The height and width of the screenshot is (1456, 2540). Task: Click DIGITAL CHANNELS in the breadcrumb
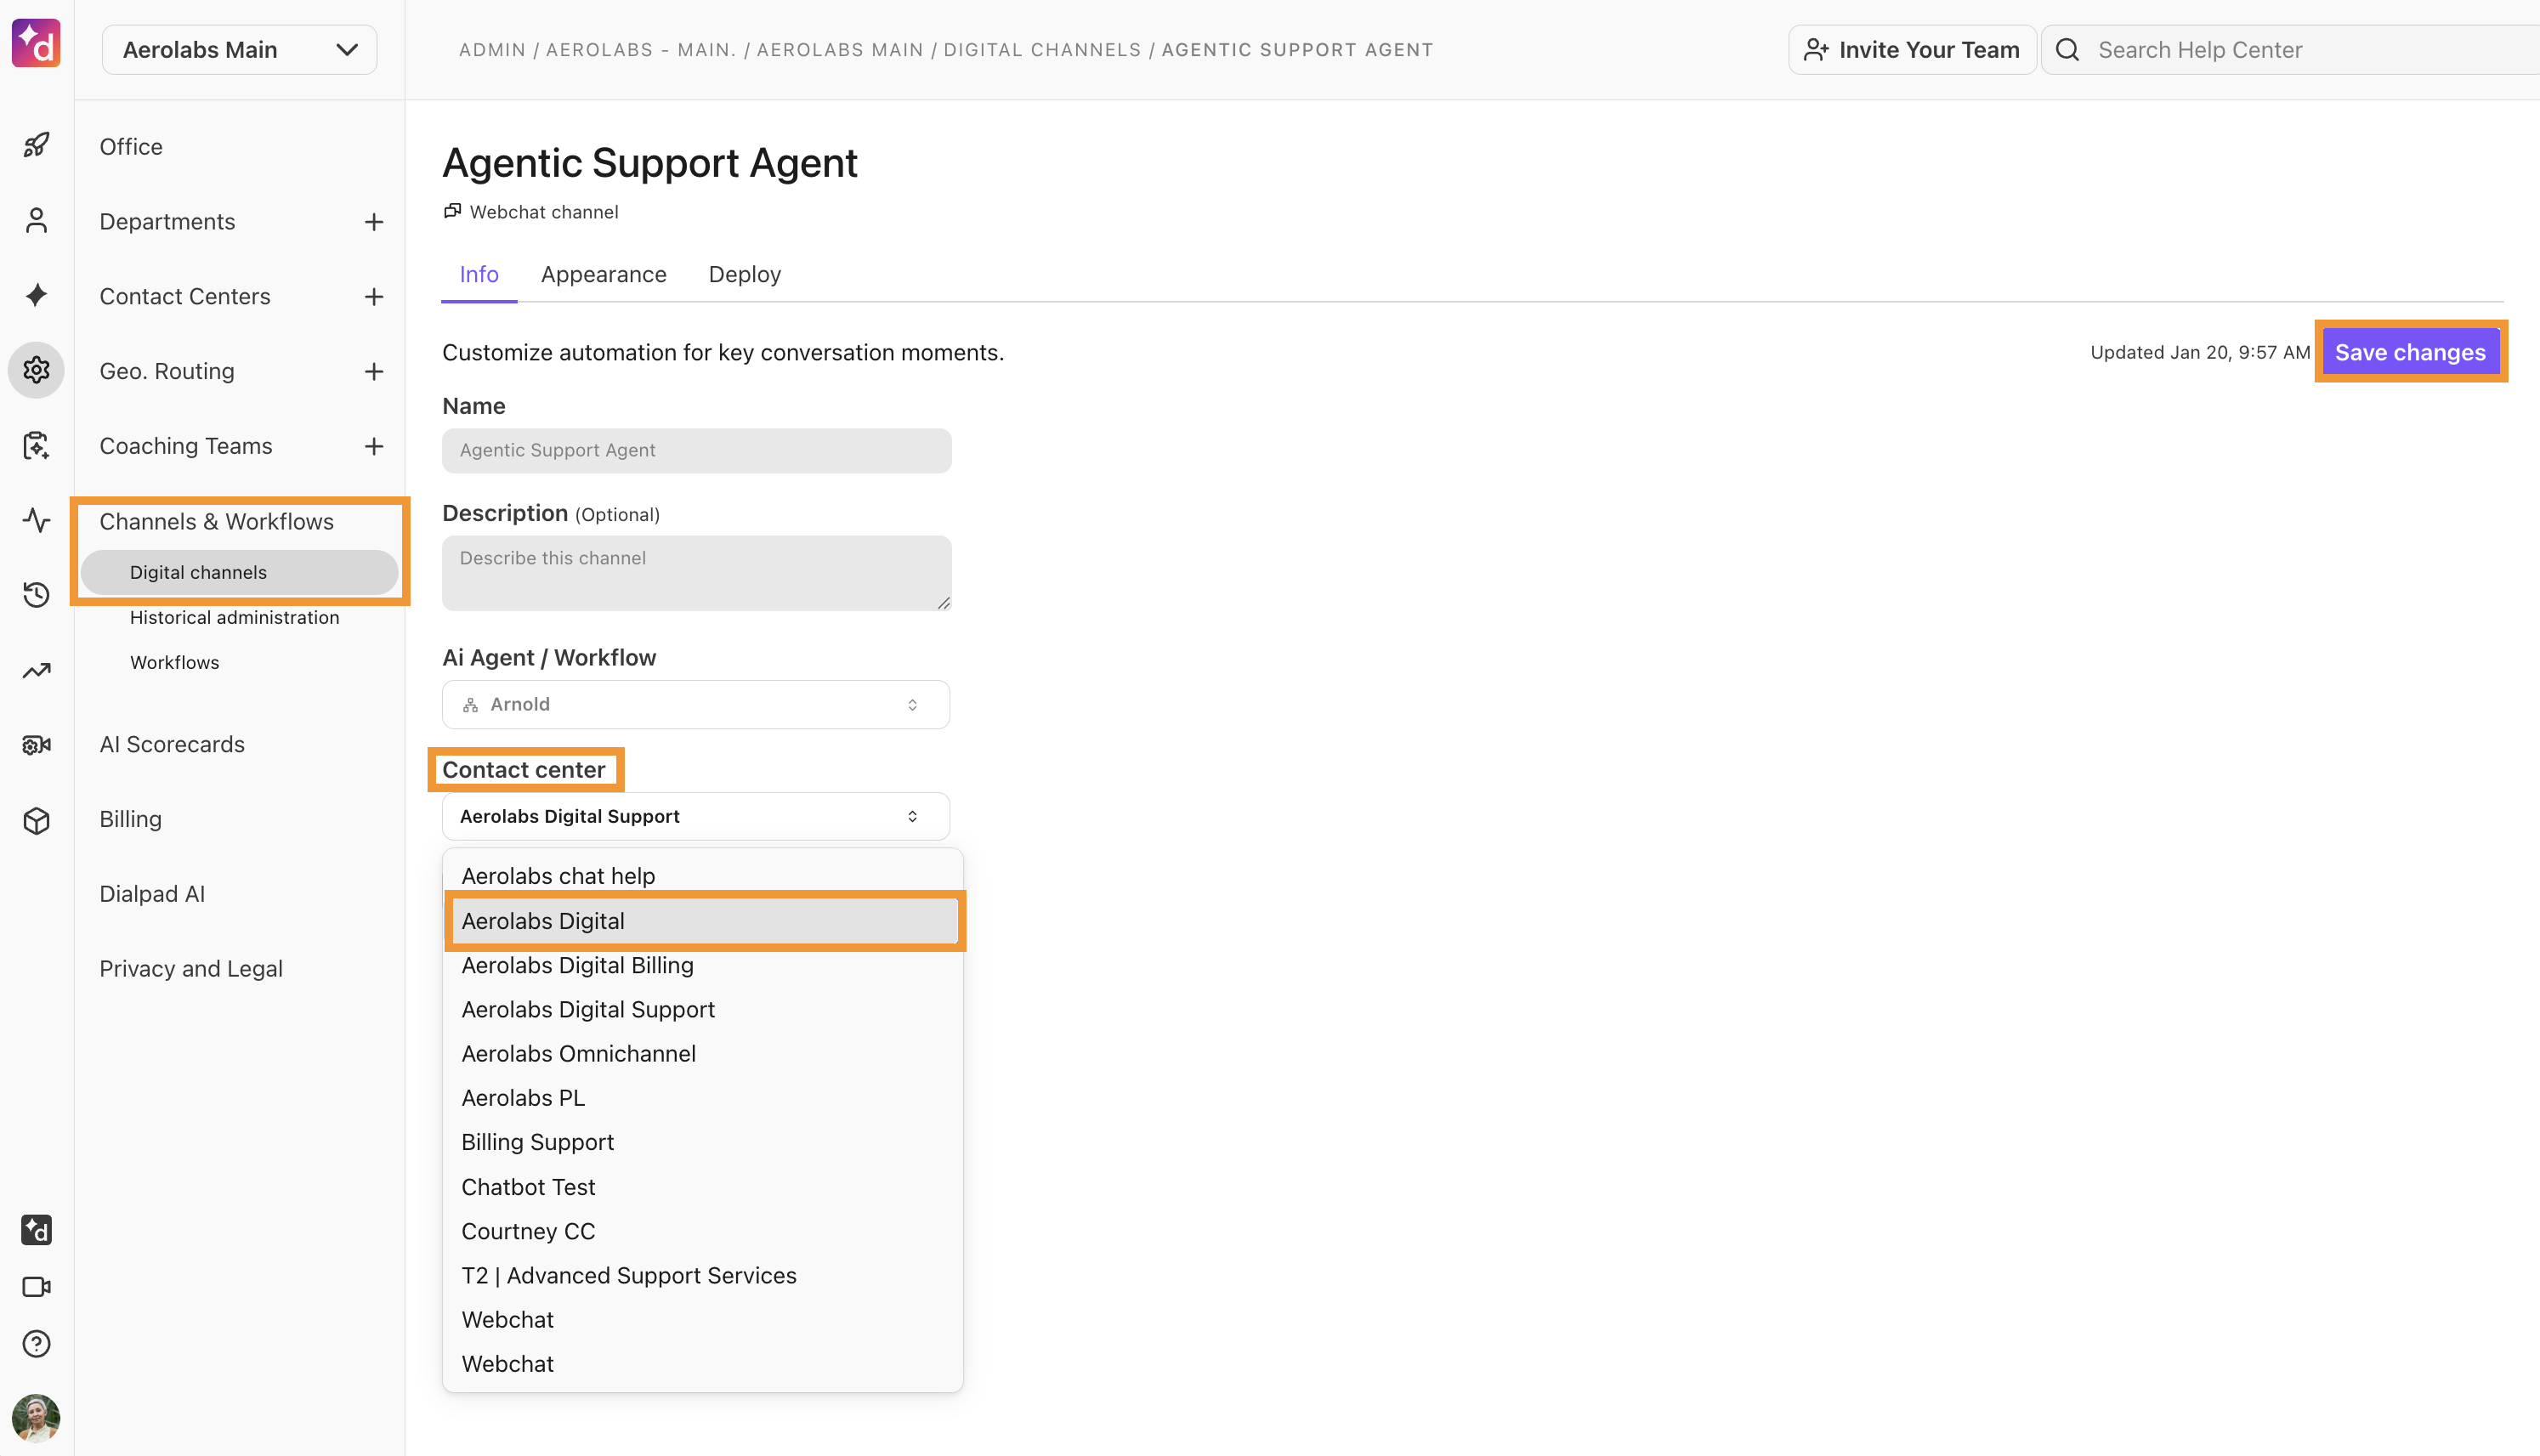pyautogui.click(x=1042, y=50)
